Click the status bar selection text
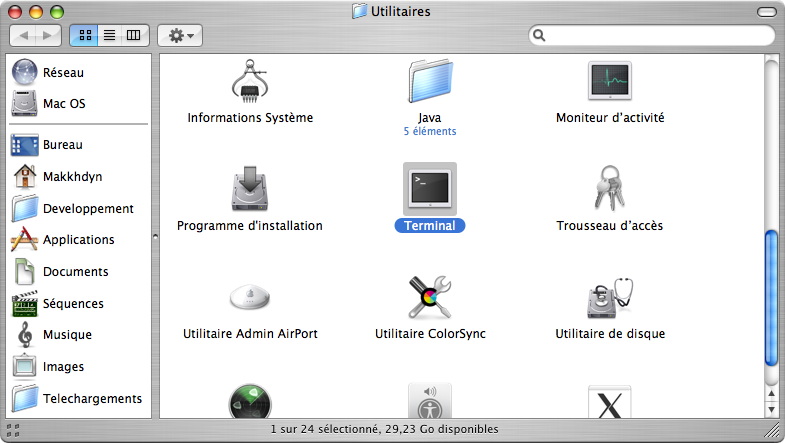Screen dimensions: 785x443 tap(384, 429)
